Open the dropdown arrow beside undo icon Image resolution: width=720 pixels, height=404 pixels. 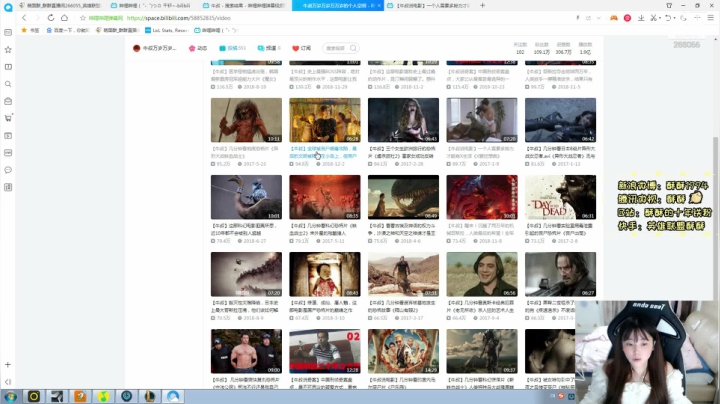point(675,18)
